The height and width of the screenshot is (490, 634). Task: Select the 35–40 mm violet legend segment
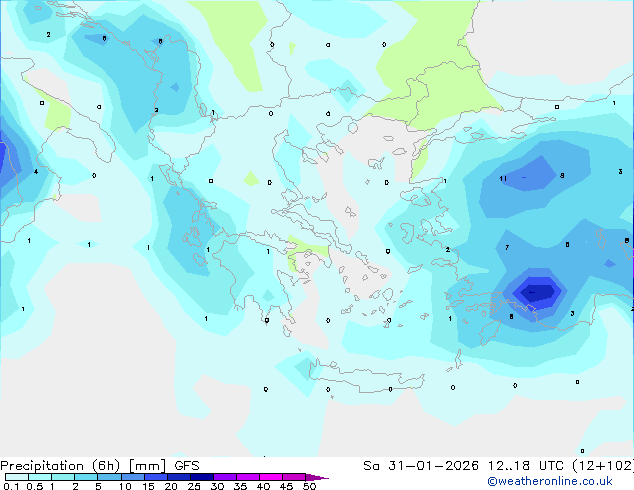click(x=248, y=477)
